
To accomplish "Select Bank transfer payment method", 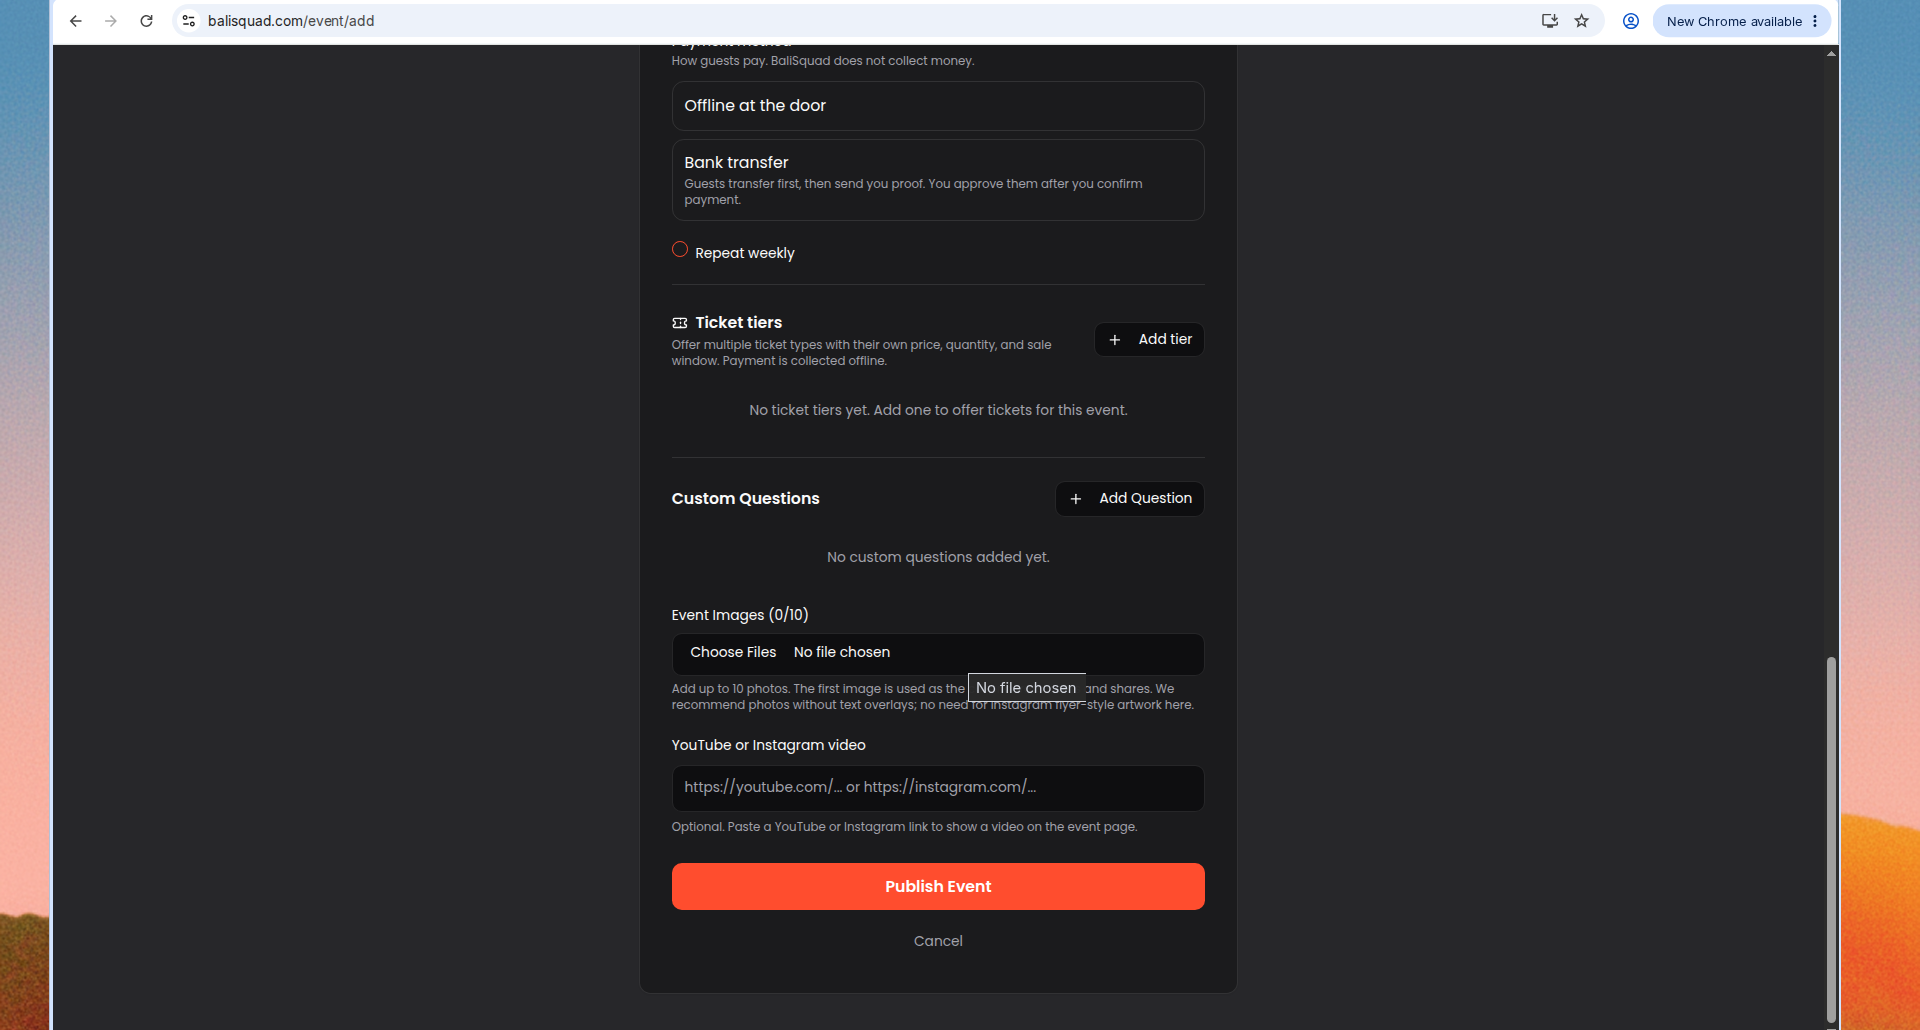I will (938, 180).
